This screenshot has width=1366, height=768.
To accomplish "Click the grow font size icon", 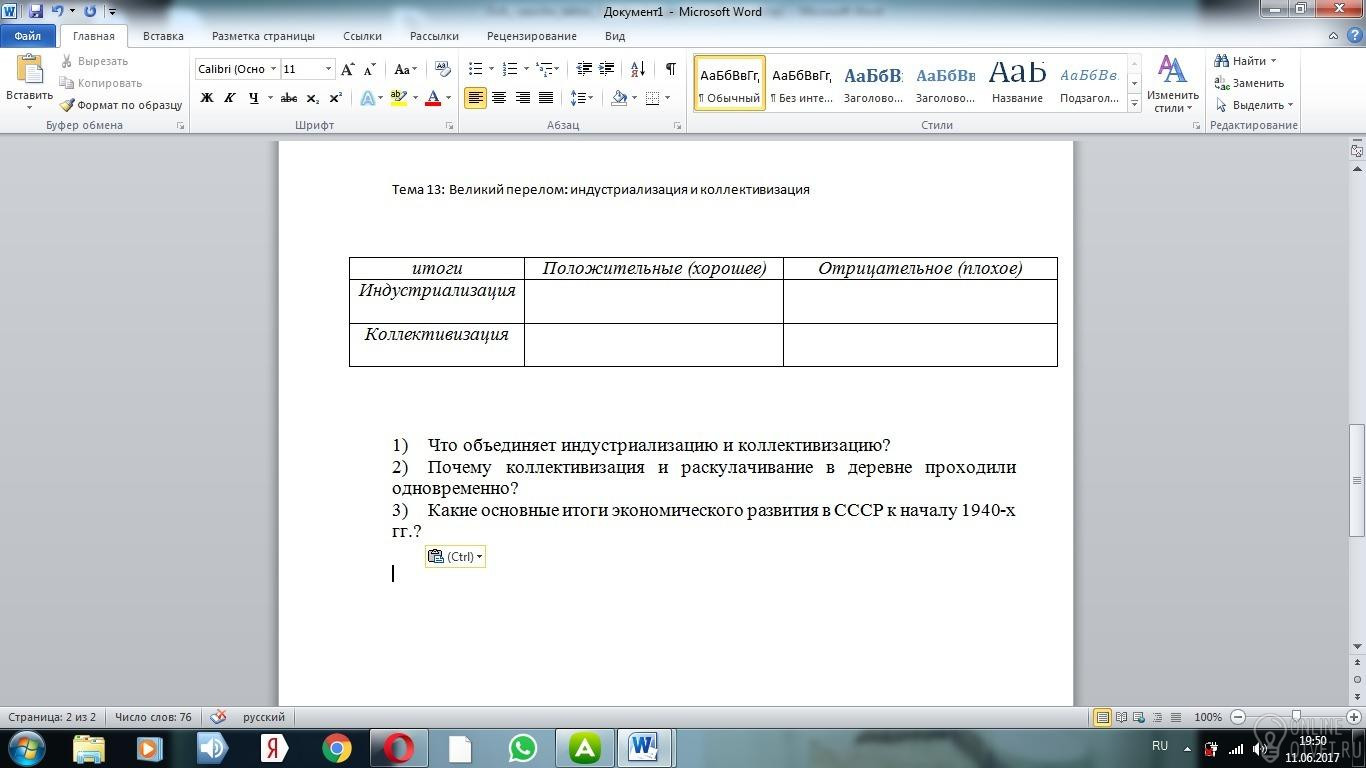I will click(x=347, y=69).
